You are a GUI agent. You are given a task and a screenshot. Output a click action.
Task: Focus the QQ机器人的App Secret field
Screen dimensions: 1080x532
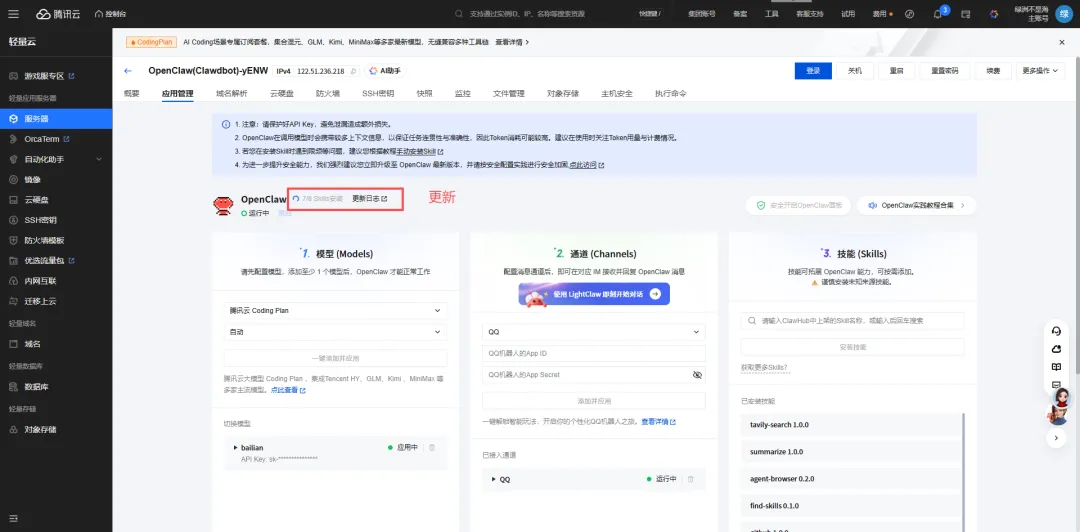(594, 375)
